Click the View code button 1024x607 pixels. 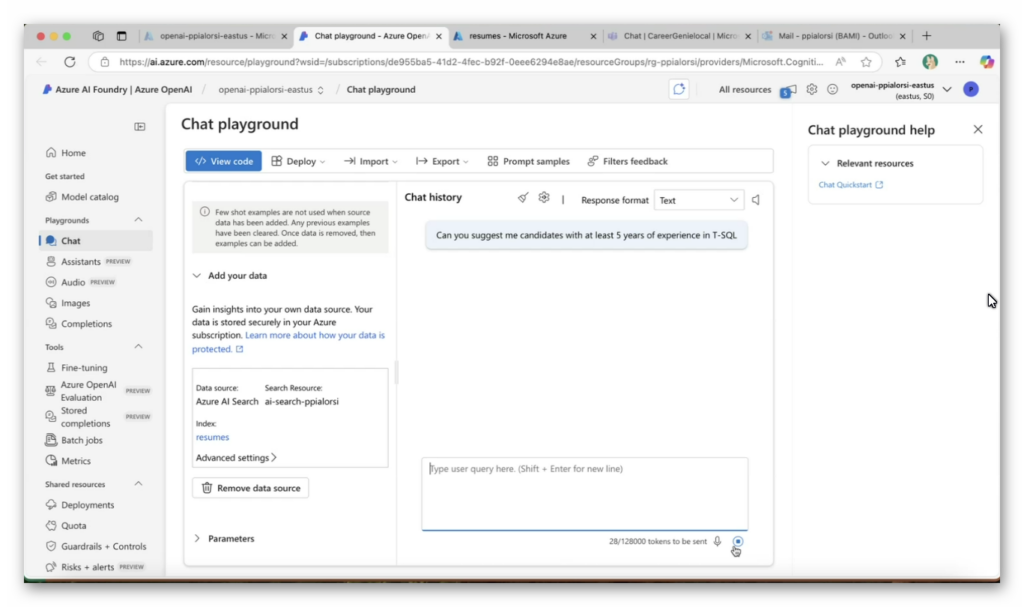pos(223,161)
